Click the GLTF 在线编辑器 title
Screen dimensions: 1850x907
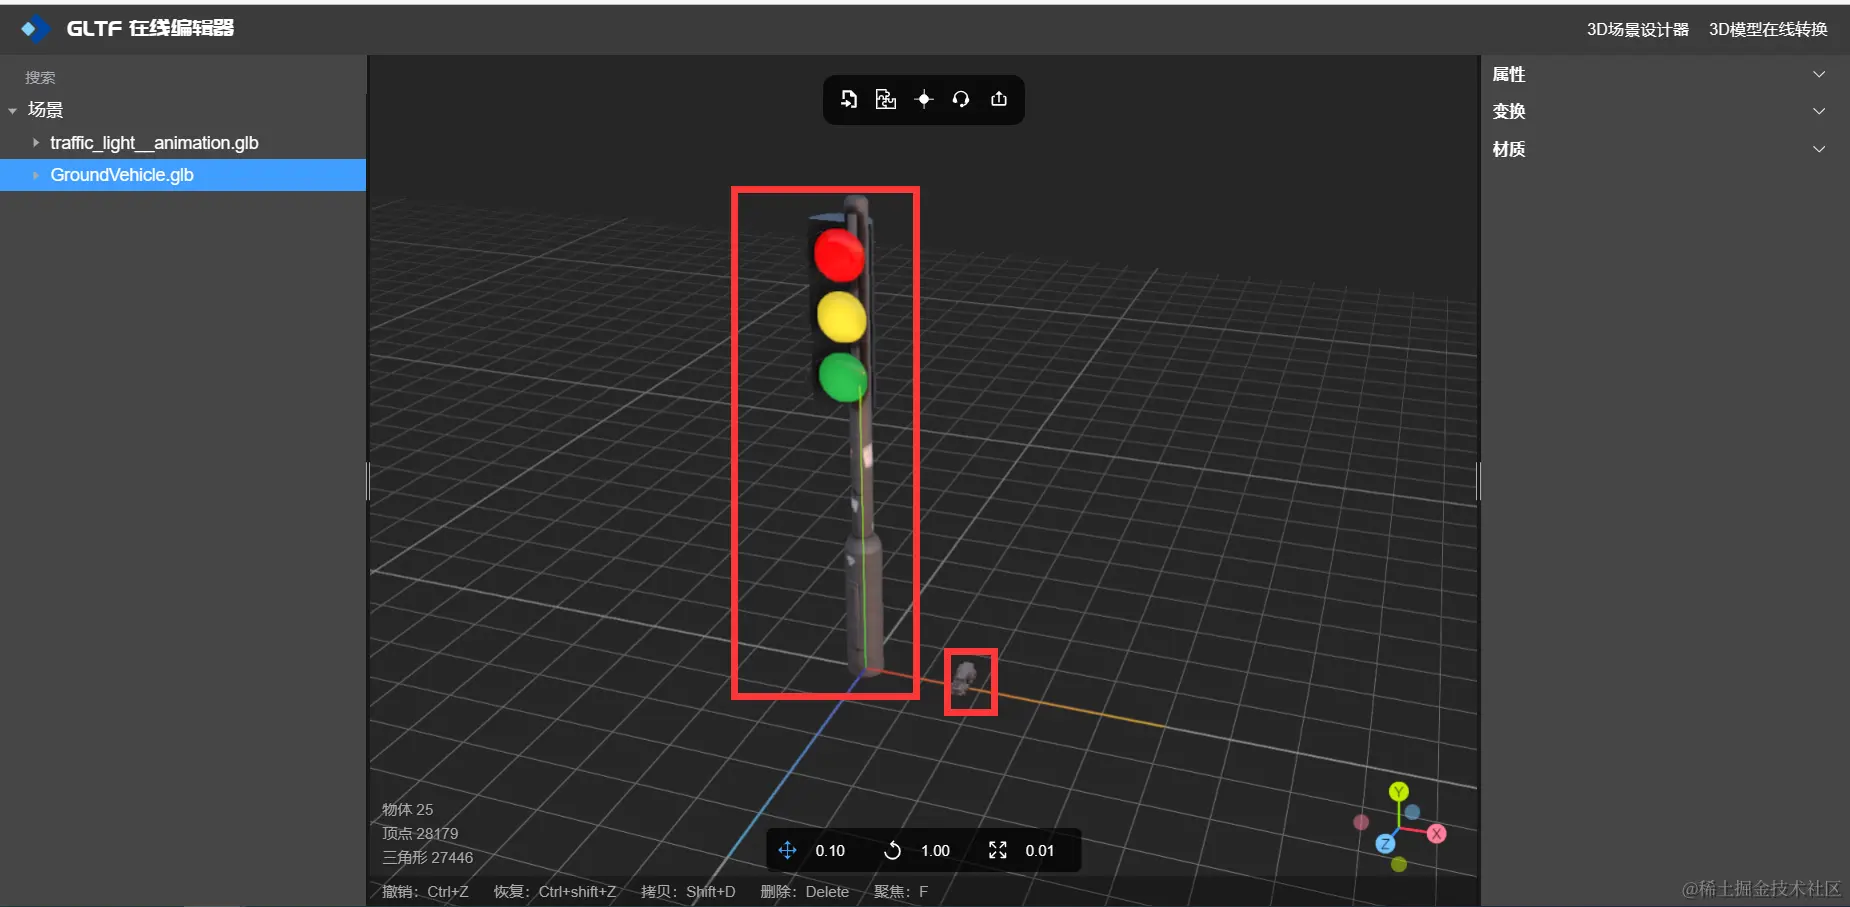click(x=150, y=28)
